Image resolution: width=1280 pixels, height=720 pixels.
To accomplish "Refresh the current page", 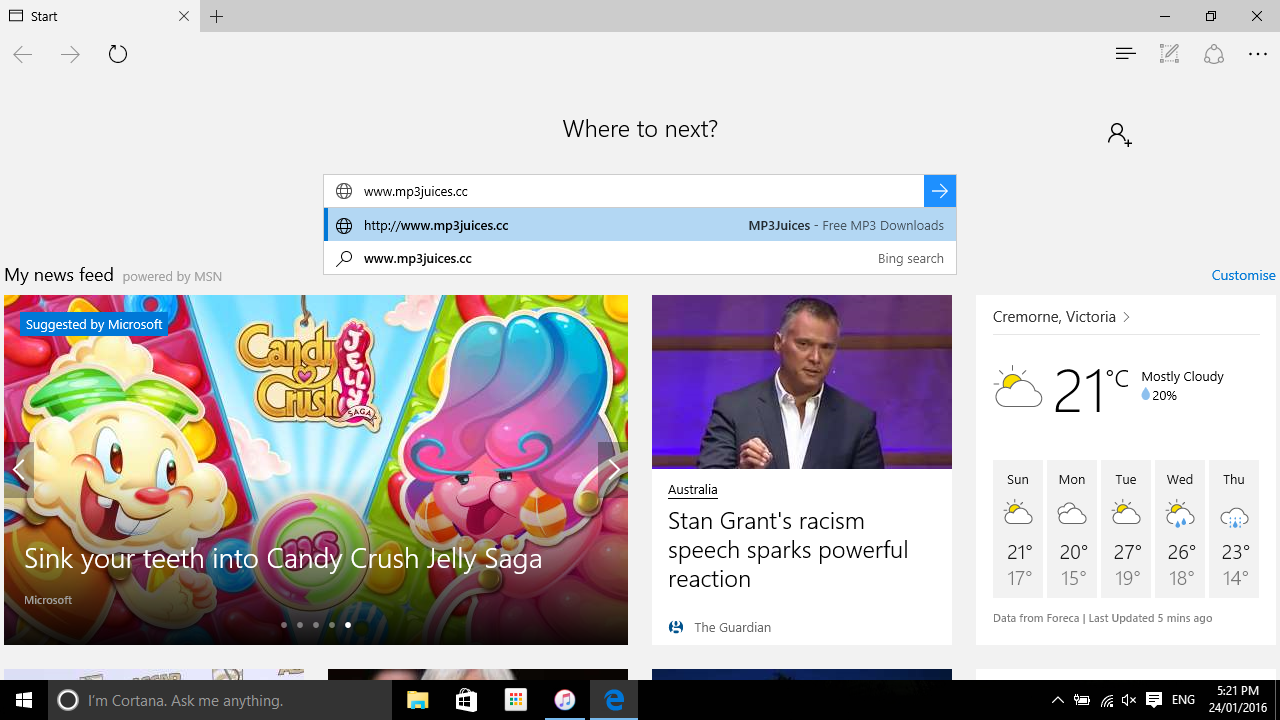I will coord(117,54).
